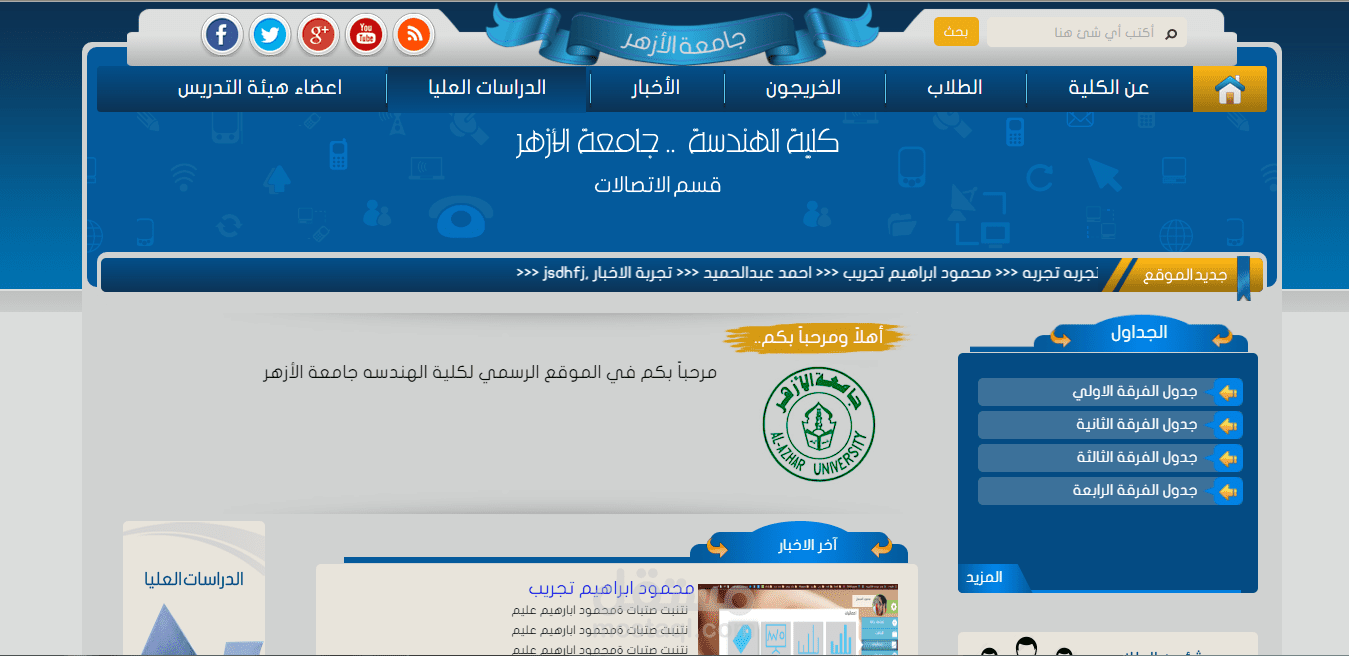Image resolution: width=1349 pixels, height=656 pixels.
Task: Click the الجداول panel header
Action: [x=1139, y=333]
